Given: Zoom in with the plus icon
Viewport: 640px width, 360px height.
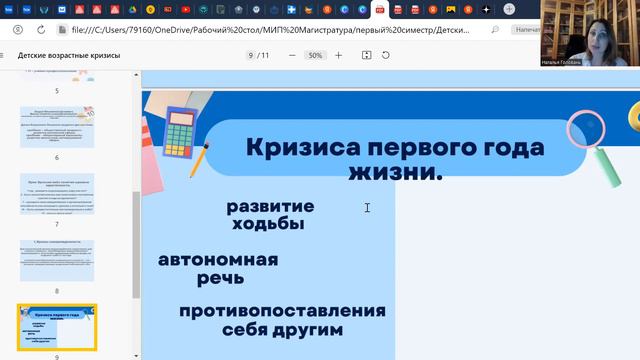Looking at the screenshot, I should point(338,55).
